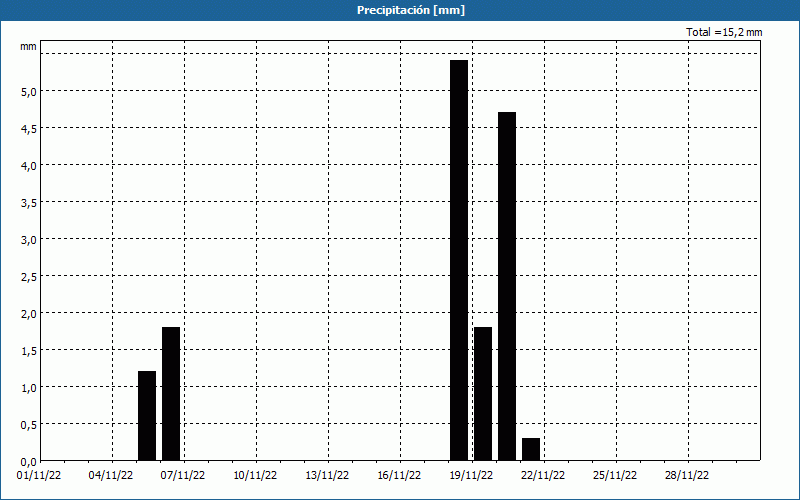This screenshot has width=800, height=500.
Task: Click the 28/11/22 date label
Action: (x=687, y=475)
